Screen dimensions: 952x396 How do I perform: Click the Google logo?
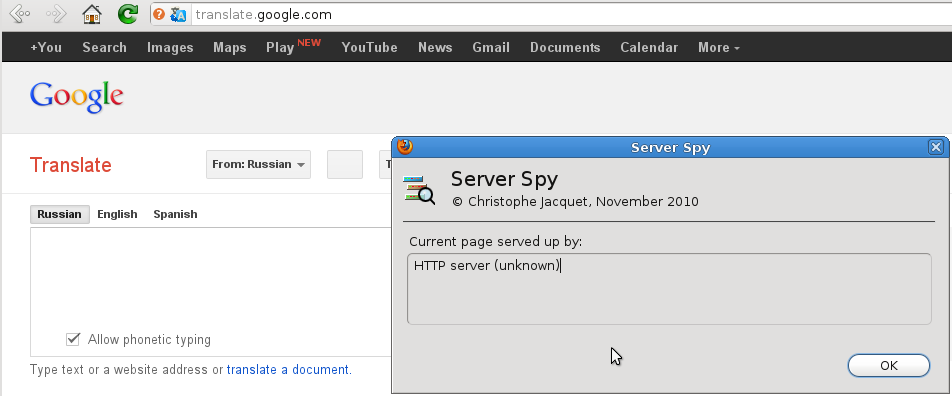pyautogui.click(x=76, y=97)
